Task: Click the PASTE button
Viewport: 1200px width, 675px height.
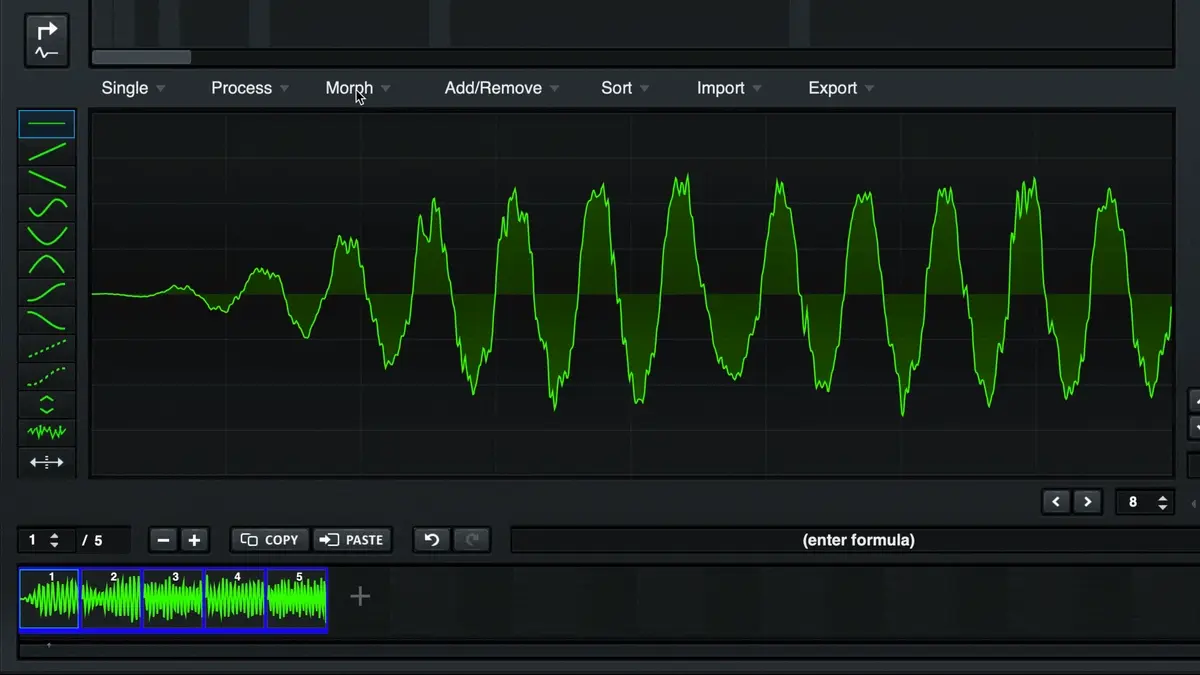Action: tap(352, 540)
